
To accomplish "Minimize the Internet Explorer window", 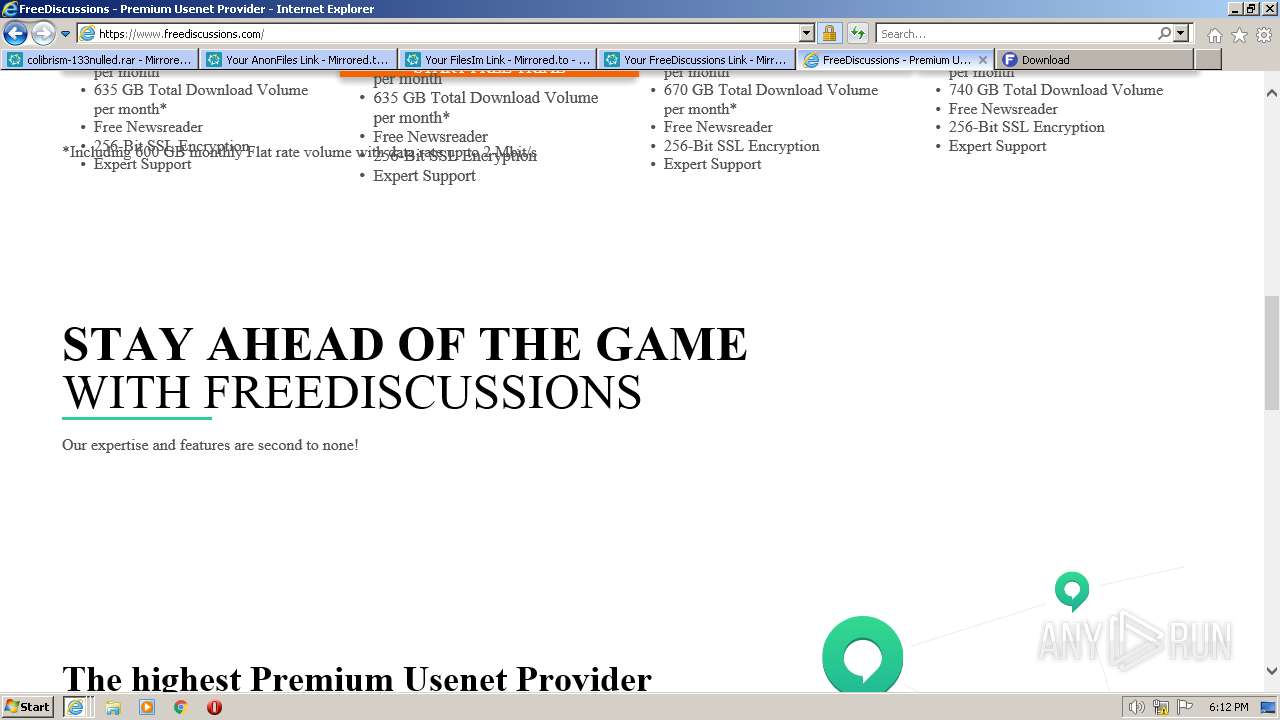I will pos(1233,9).
